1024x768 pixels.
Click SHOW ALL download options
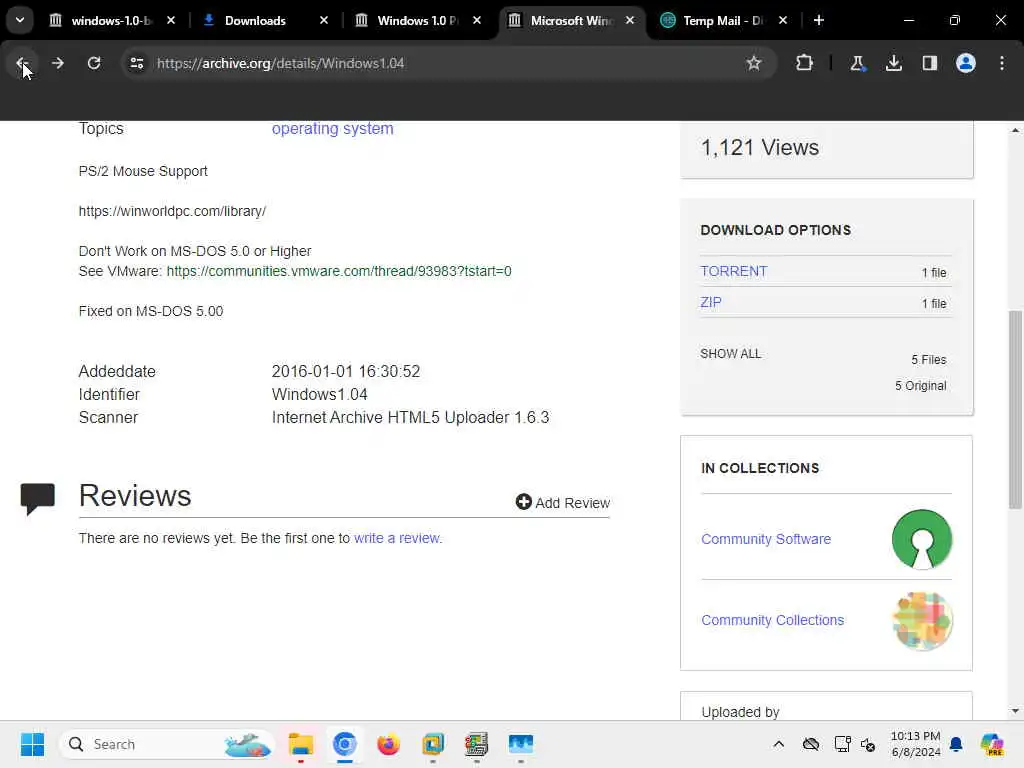(730, 354)
